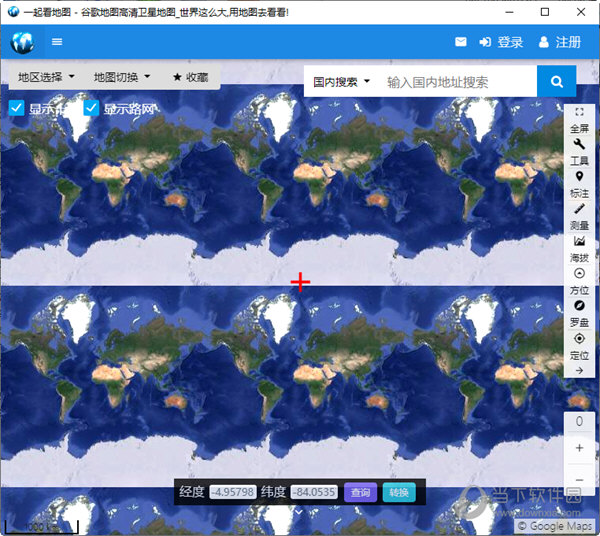The image size is (600, 536).
Task: Open the 罗盘 compass tool
Action: 579,314
